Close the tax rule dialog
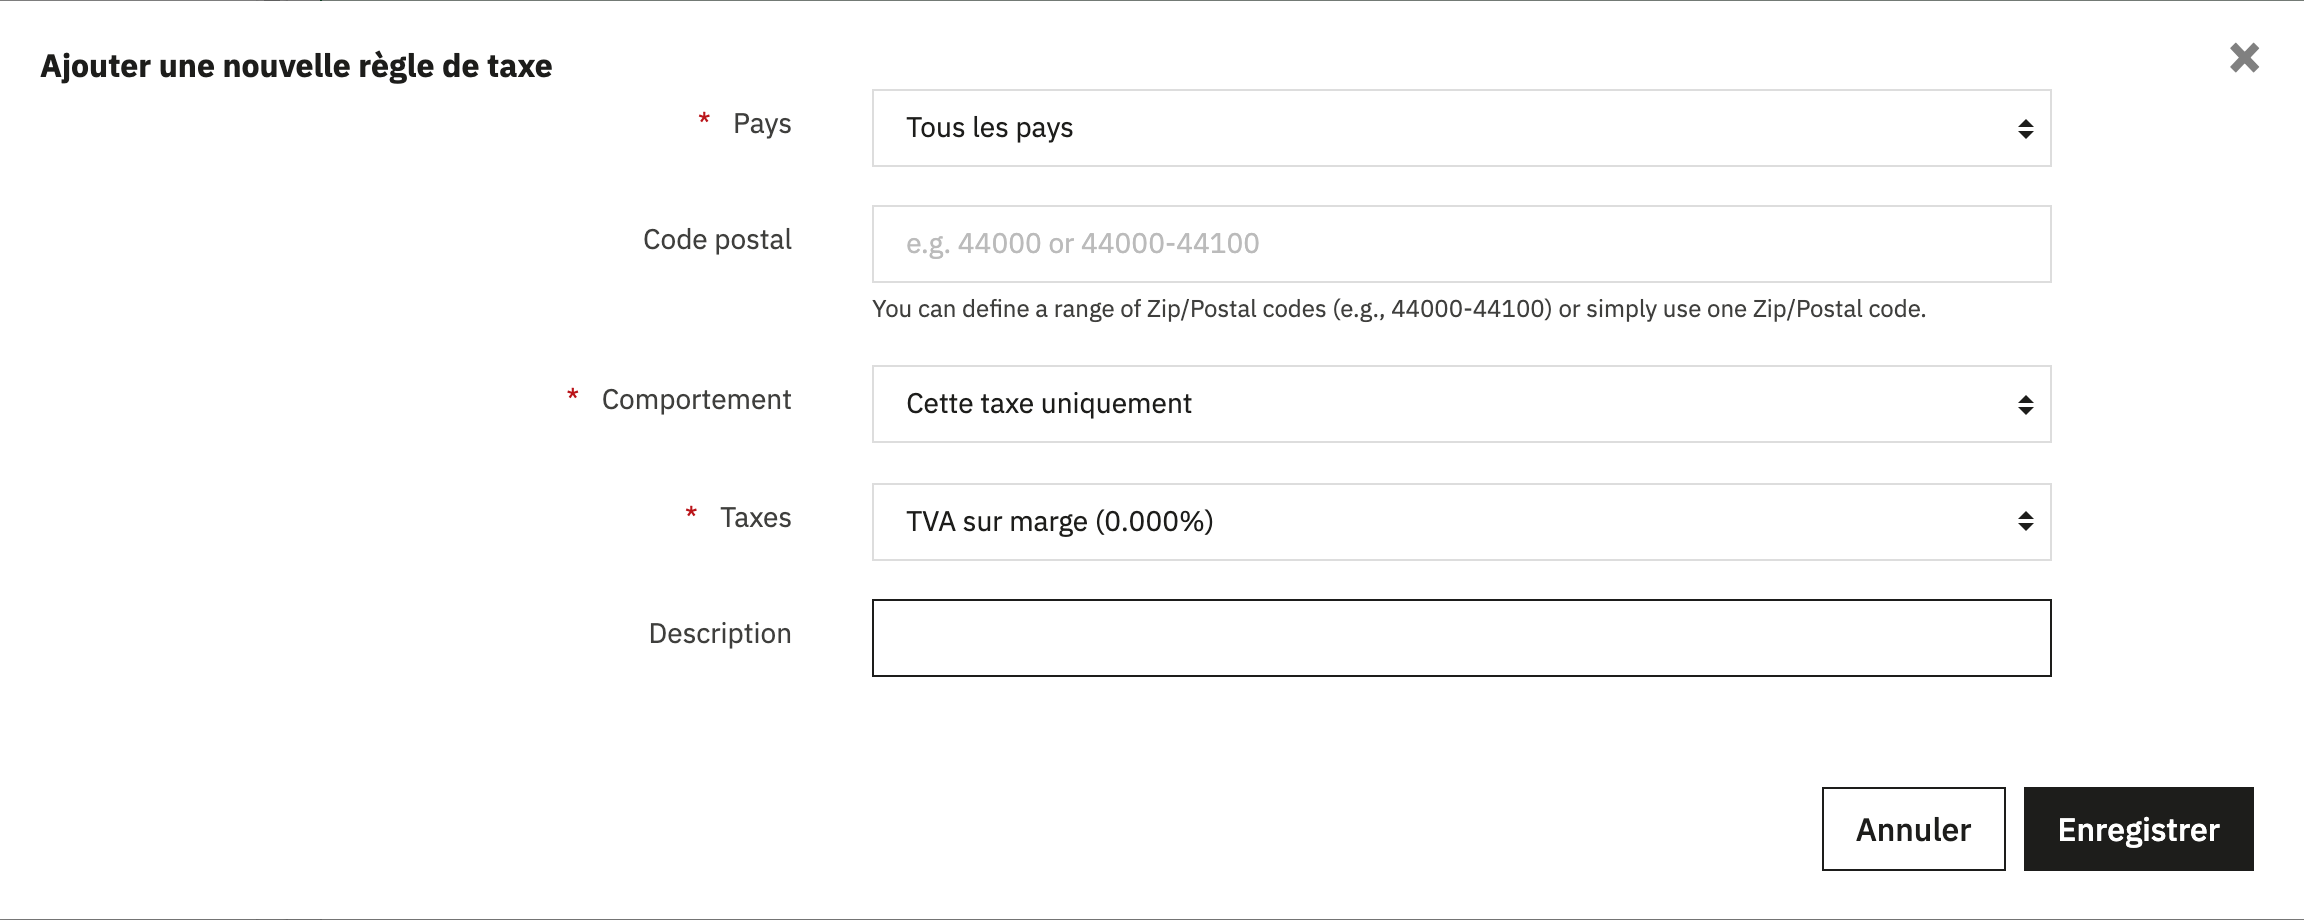This screenshot has height=920, width=2304. 2244,58
